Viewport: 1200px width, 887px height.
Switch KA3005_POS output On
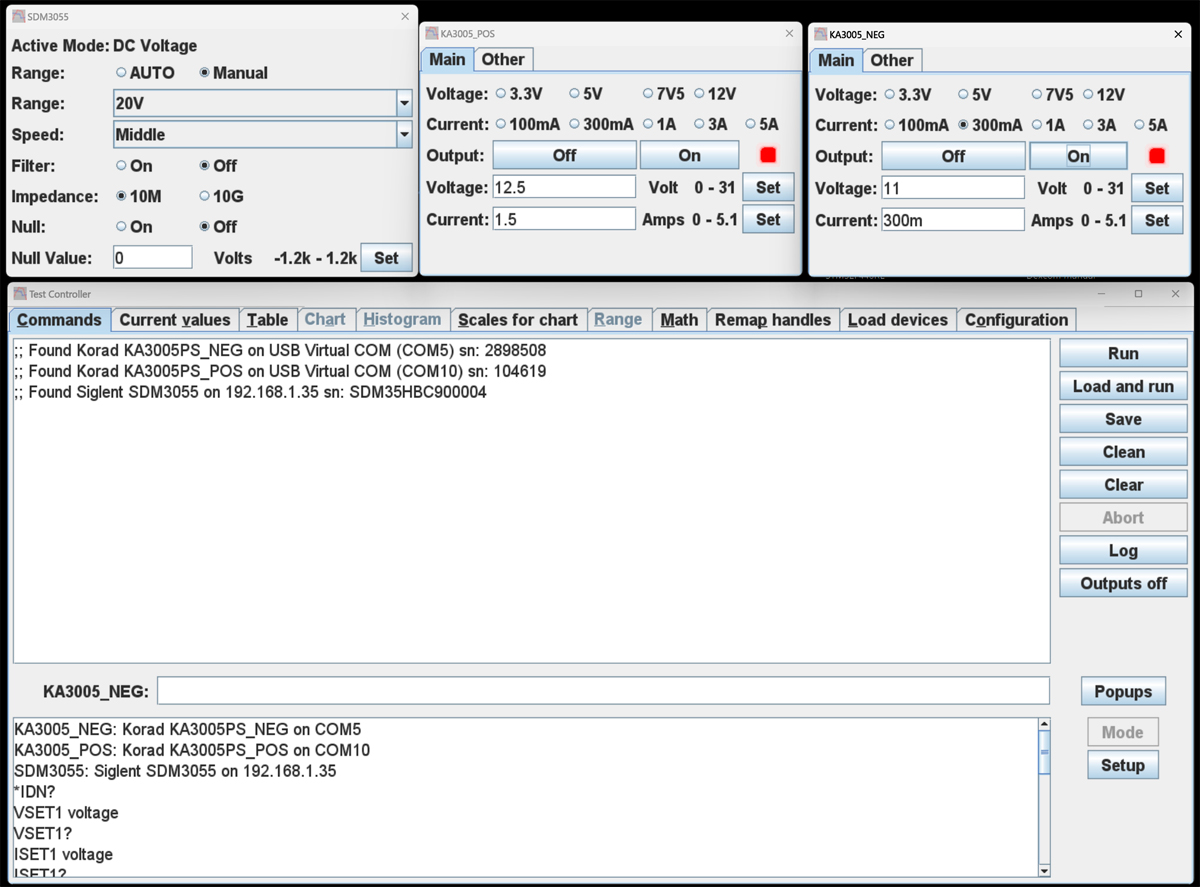point(690,155)
